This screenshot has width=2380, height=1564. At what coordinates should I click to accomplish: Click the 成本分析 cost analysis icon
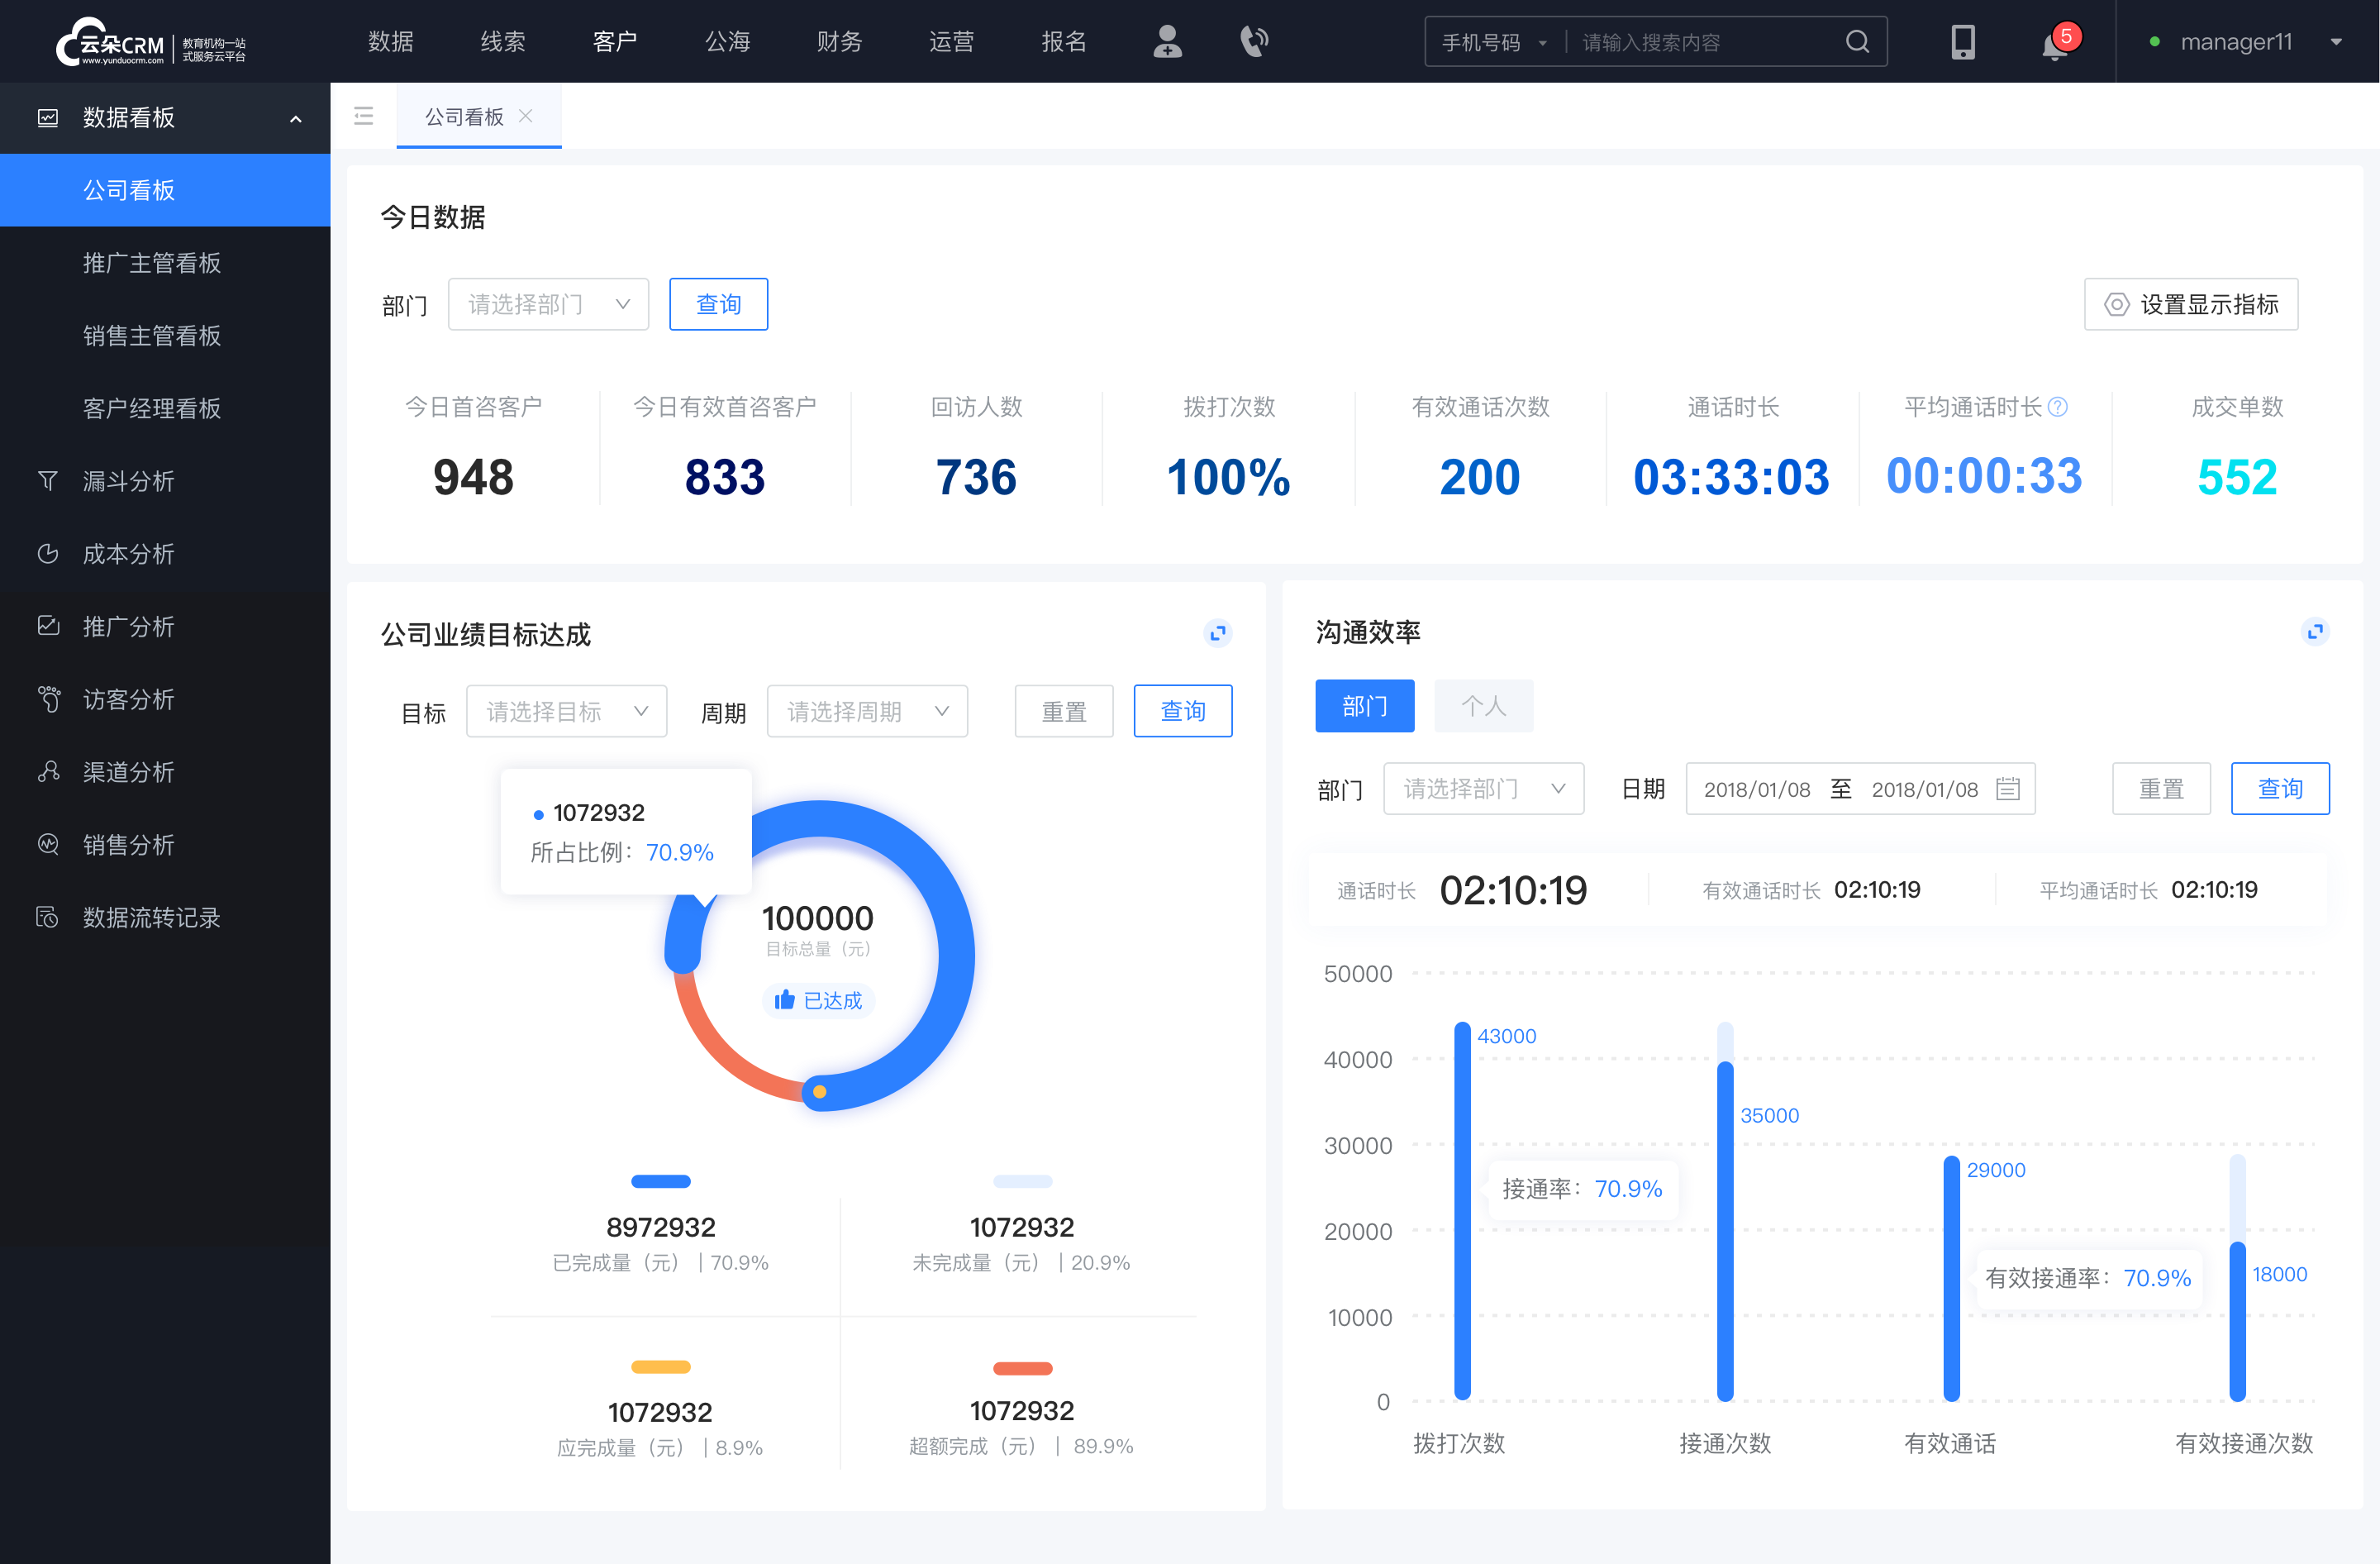point(47,553)
